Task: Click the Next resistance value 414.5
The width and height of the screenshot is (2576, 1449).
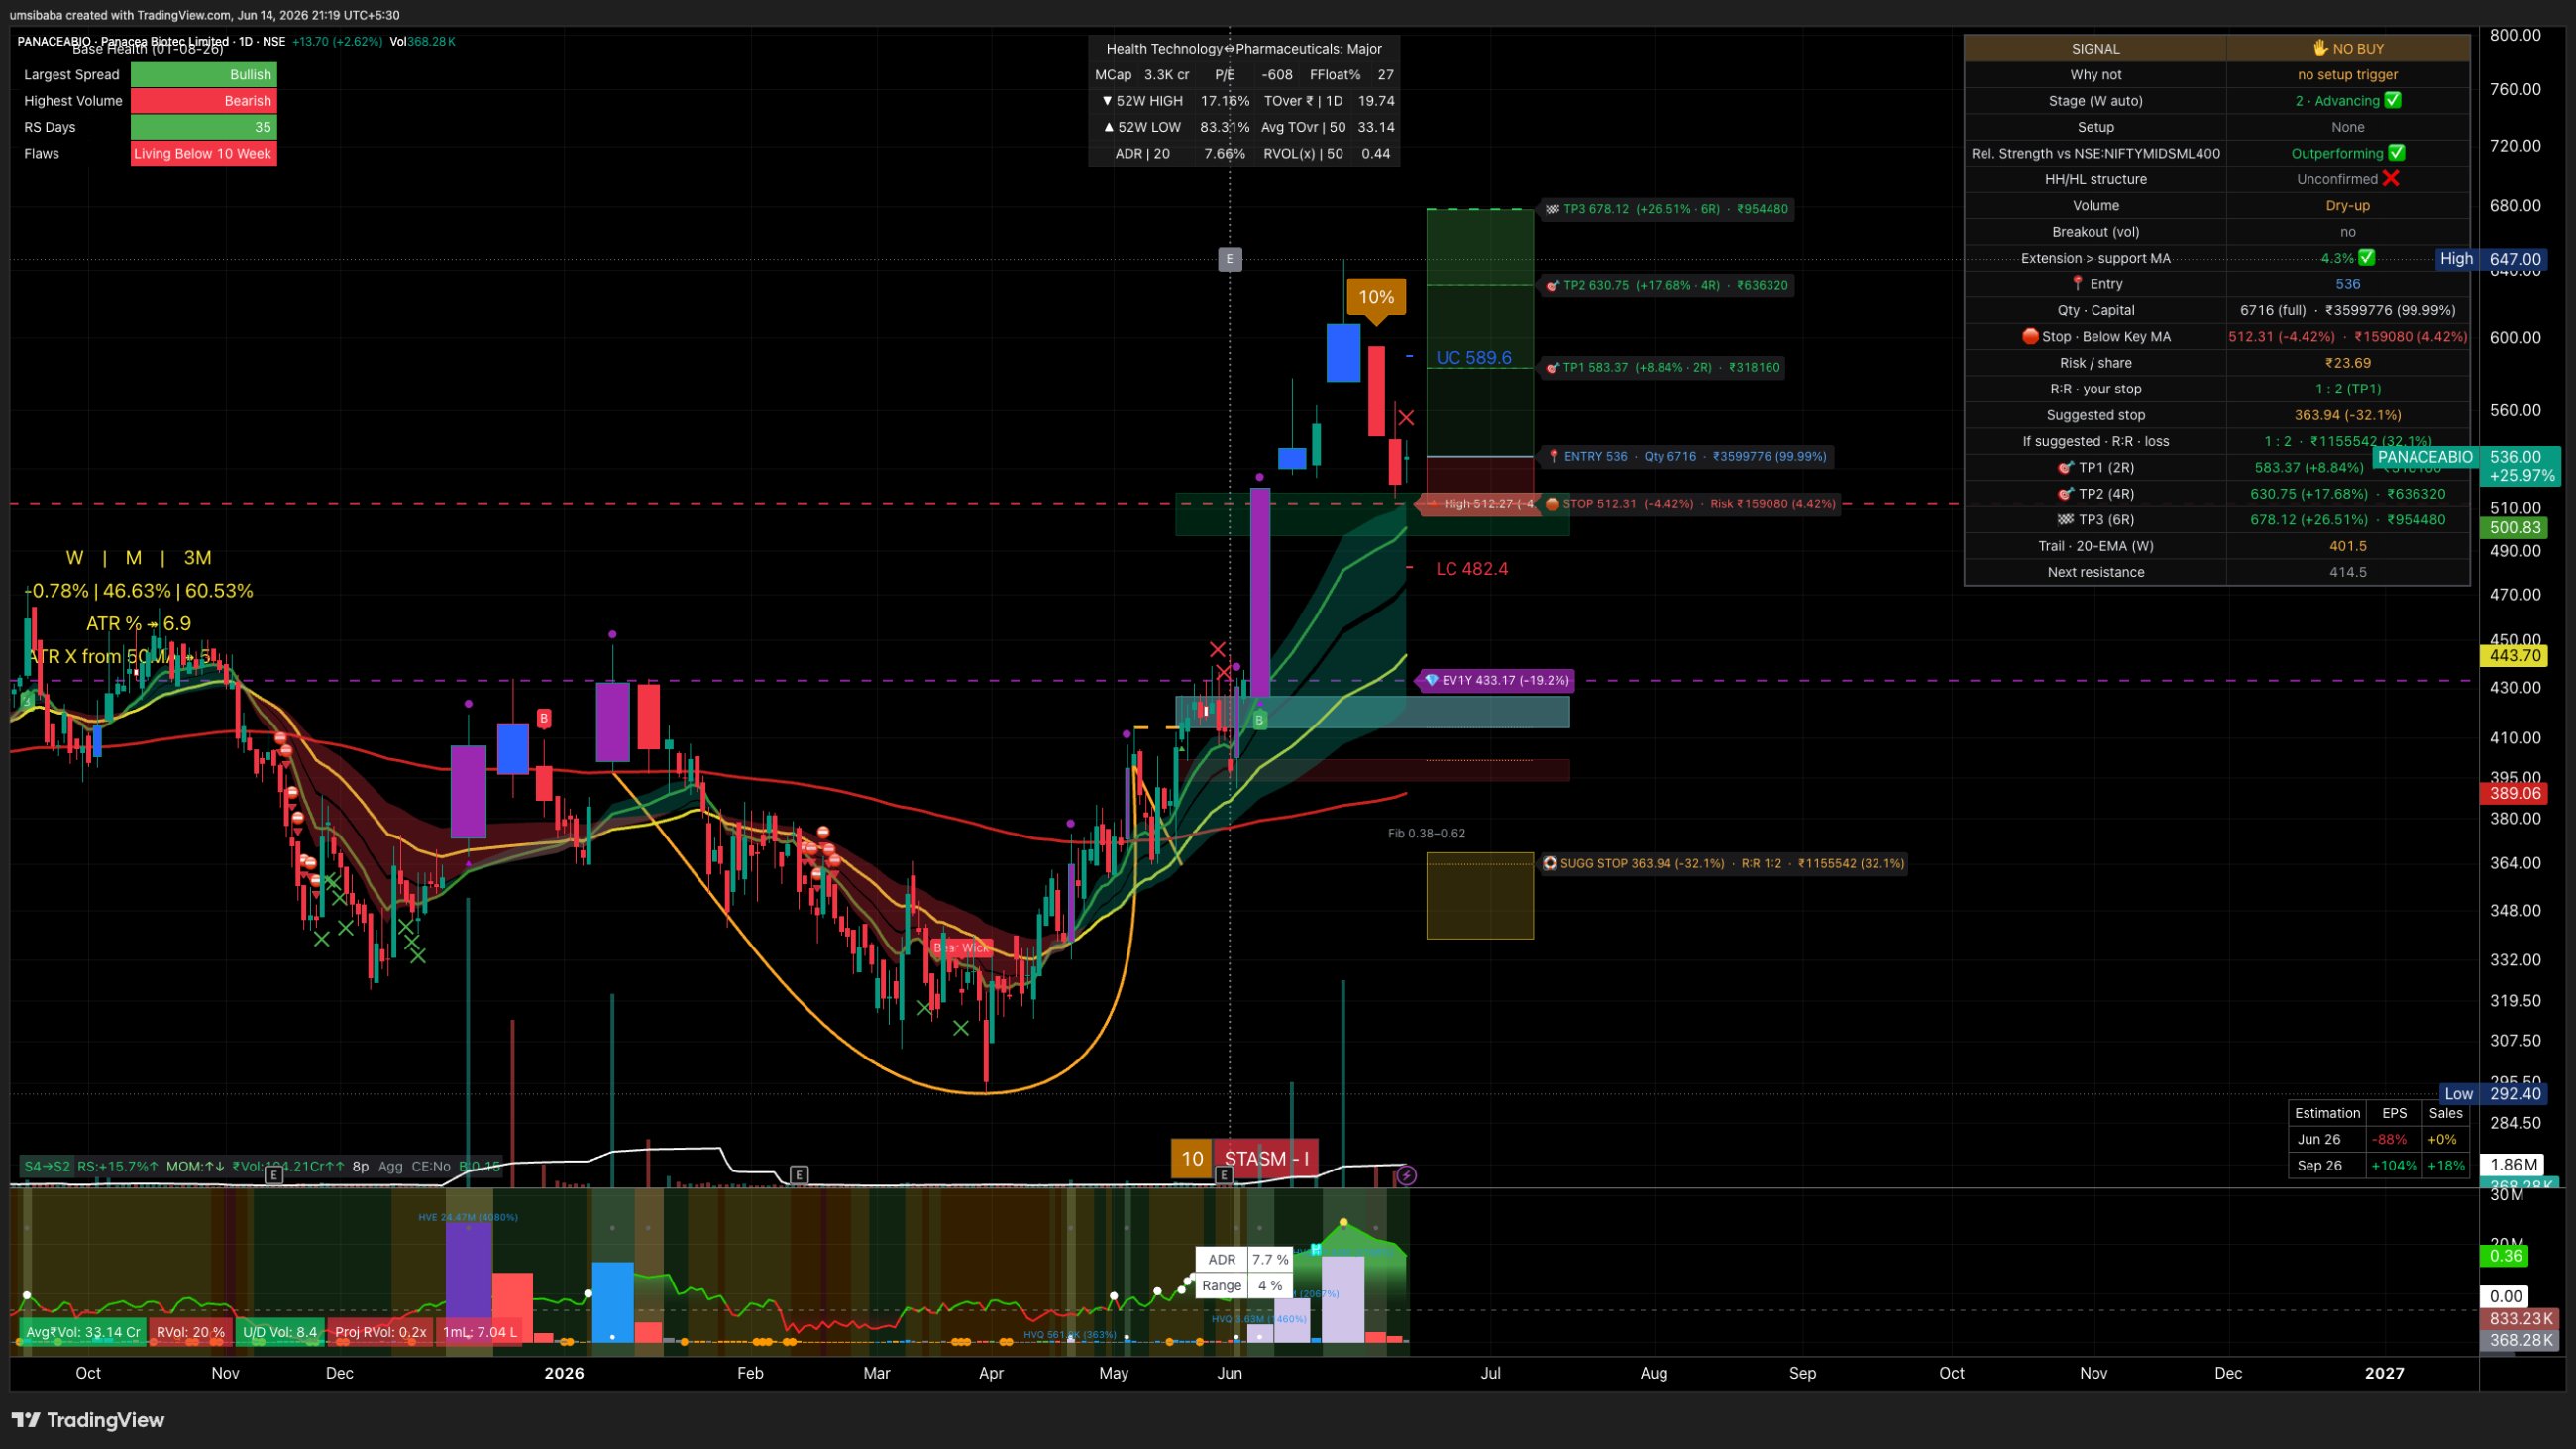Action: [2348, 571]
